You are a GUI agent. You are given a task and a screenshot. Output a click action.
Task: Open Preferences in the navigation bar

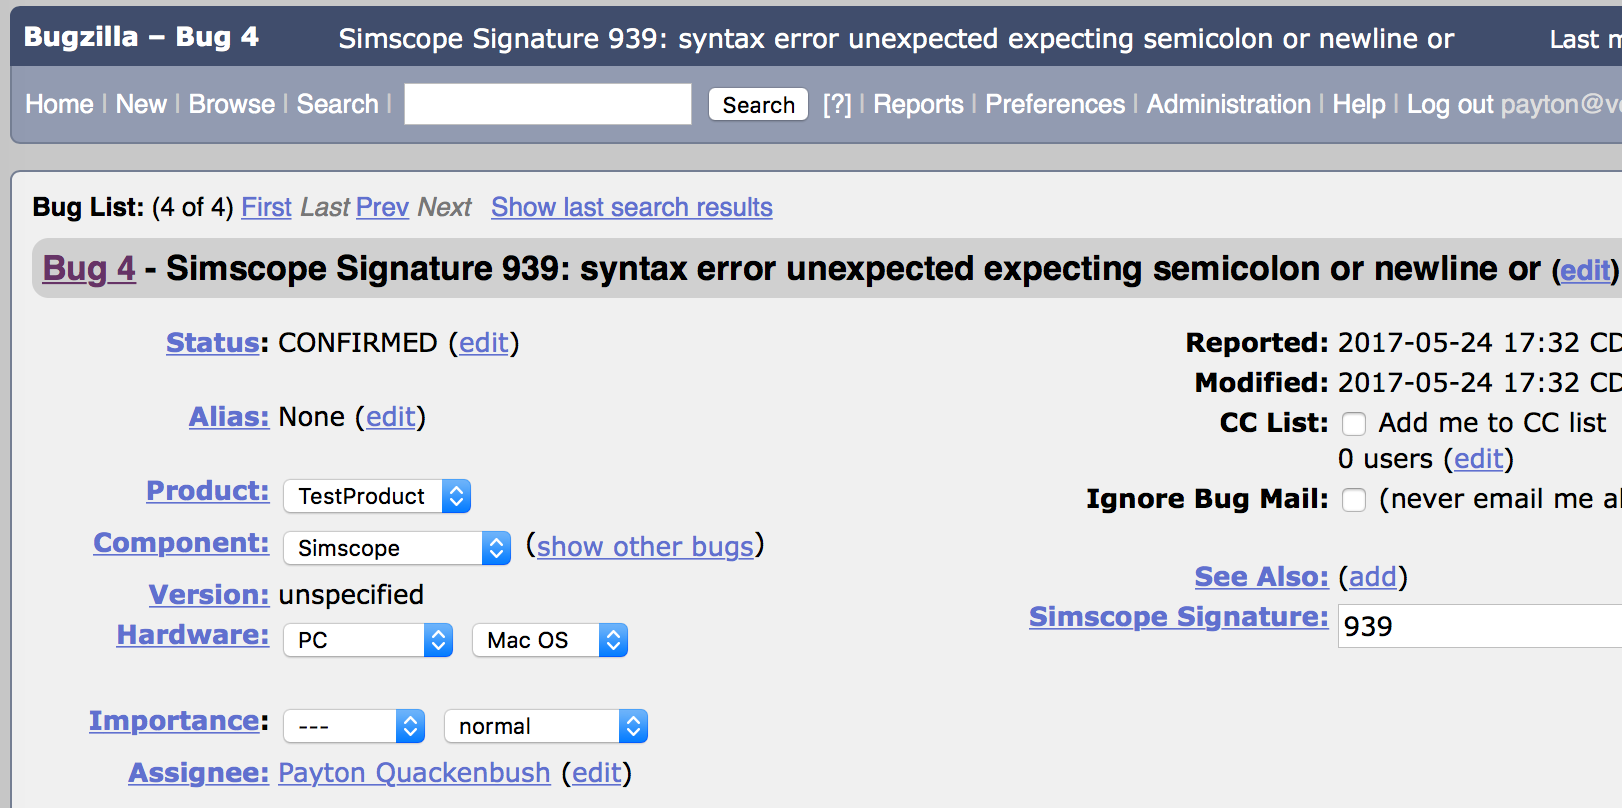[x=1055, y=104]
